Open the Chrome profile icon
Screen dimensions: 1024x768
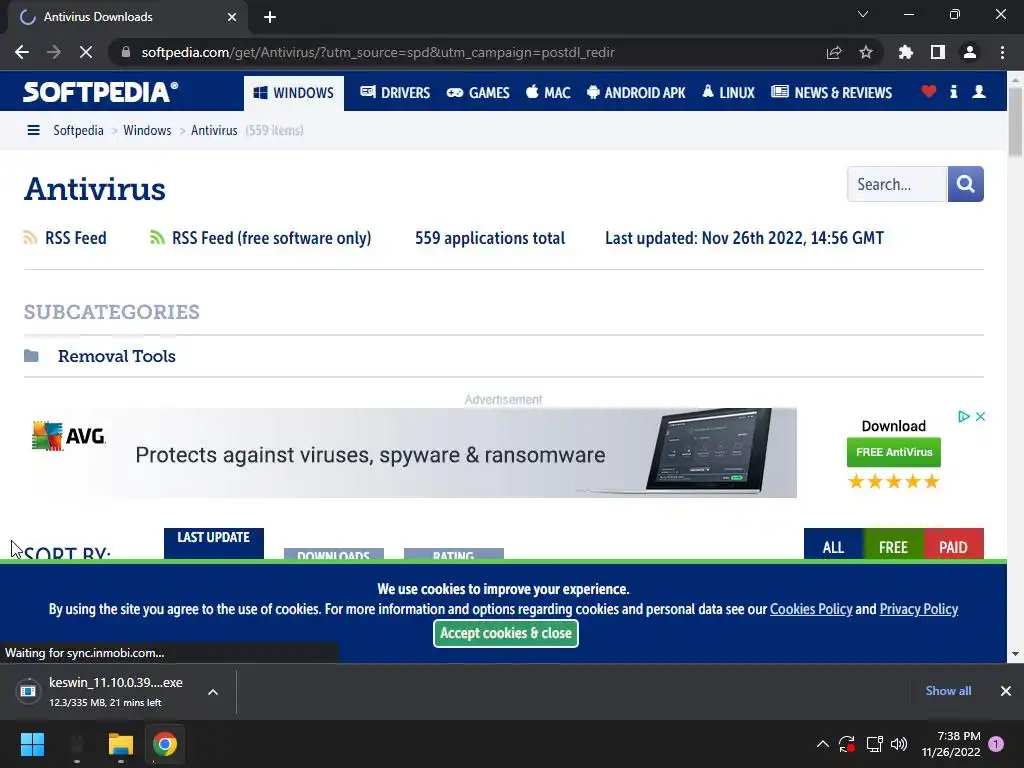pyautogui.click(x=970, y=52)
